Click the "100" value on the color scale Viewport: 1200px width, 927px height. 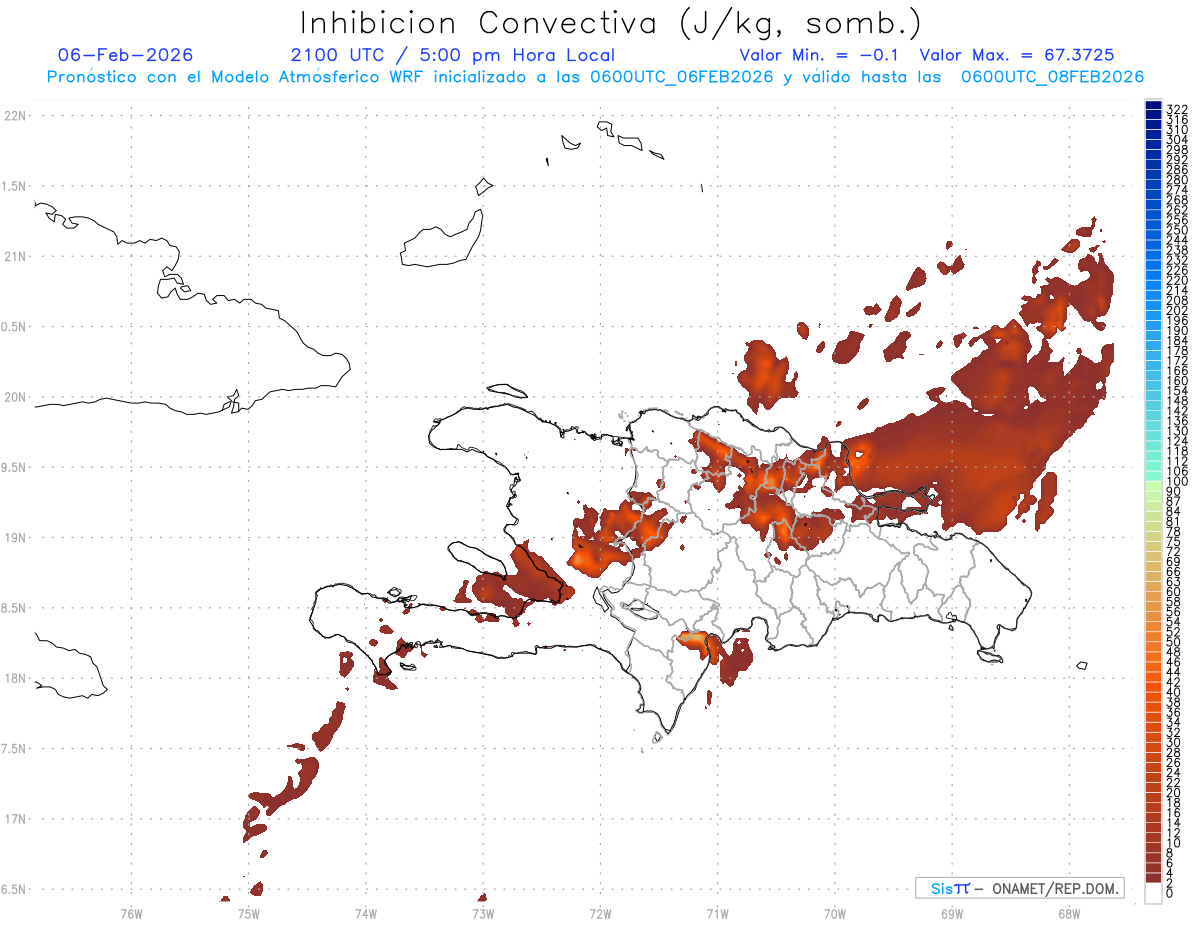pyautogui.click(x=1177, y=482)
